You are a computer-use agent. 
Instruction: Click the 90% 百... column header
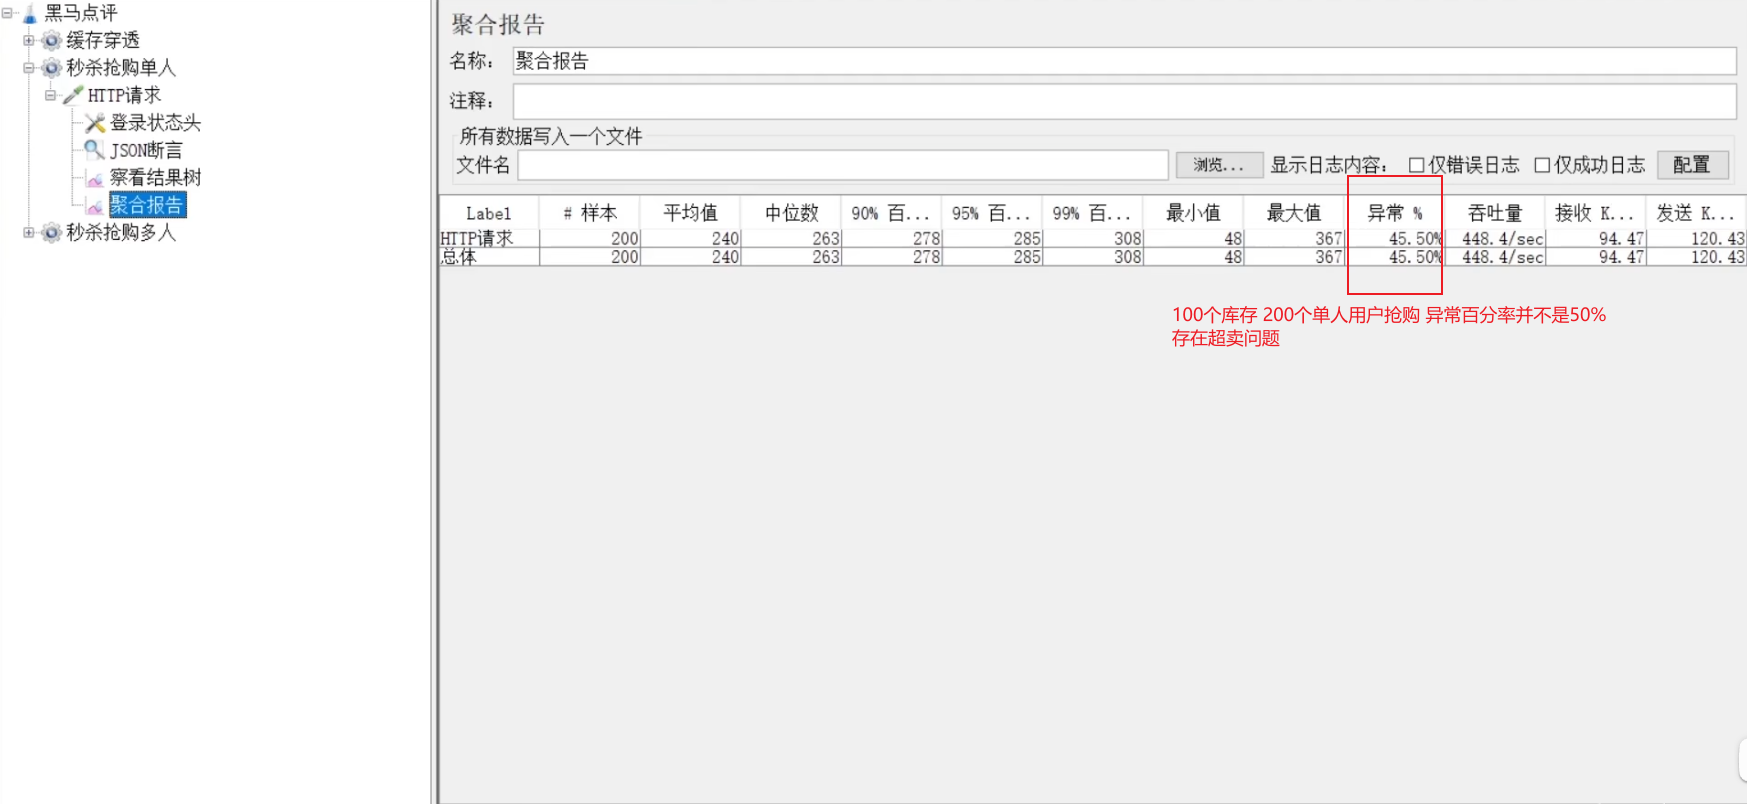click(892, 213)
